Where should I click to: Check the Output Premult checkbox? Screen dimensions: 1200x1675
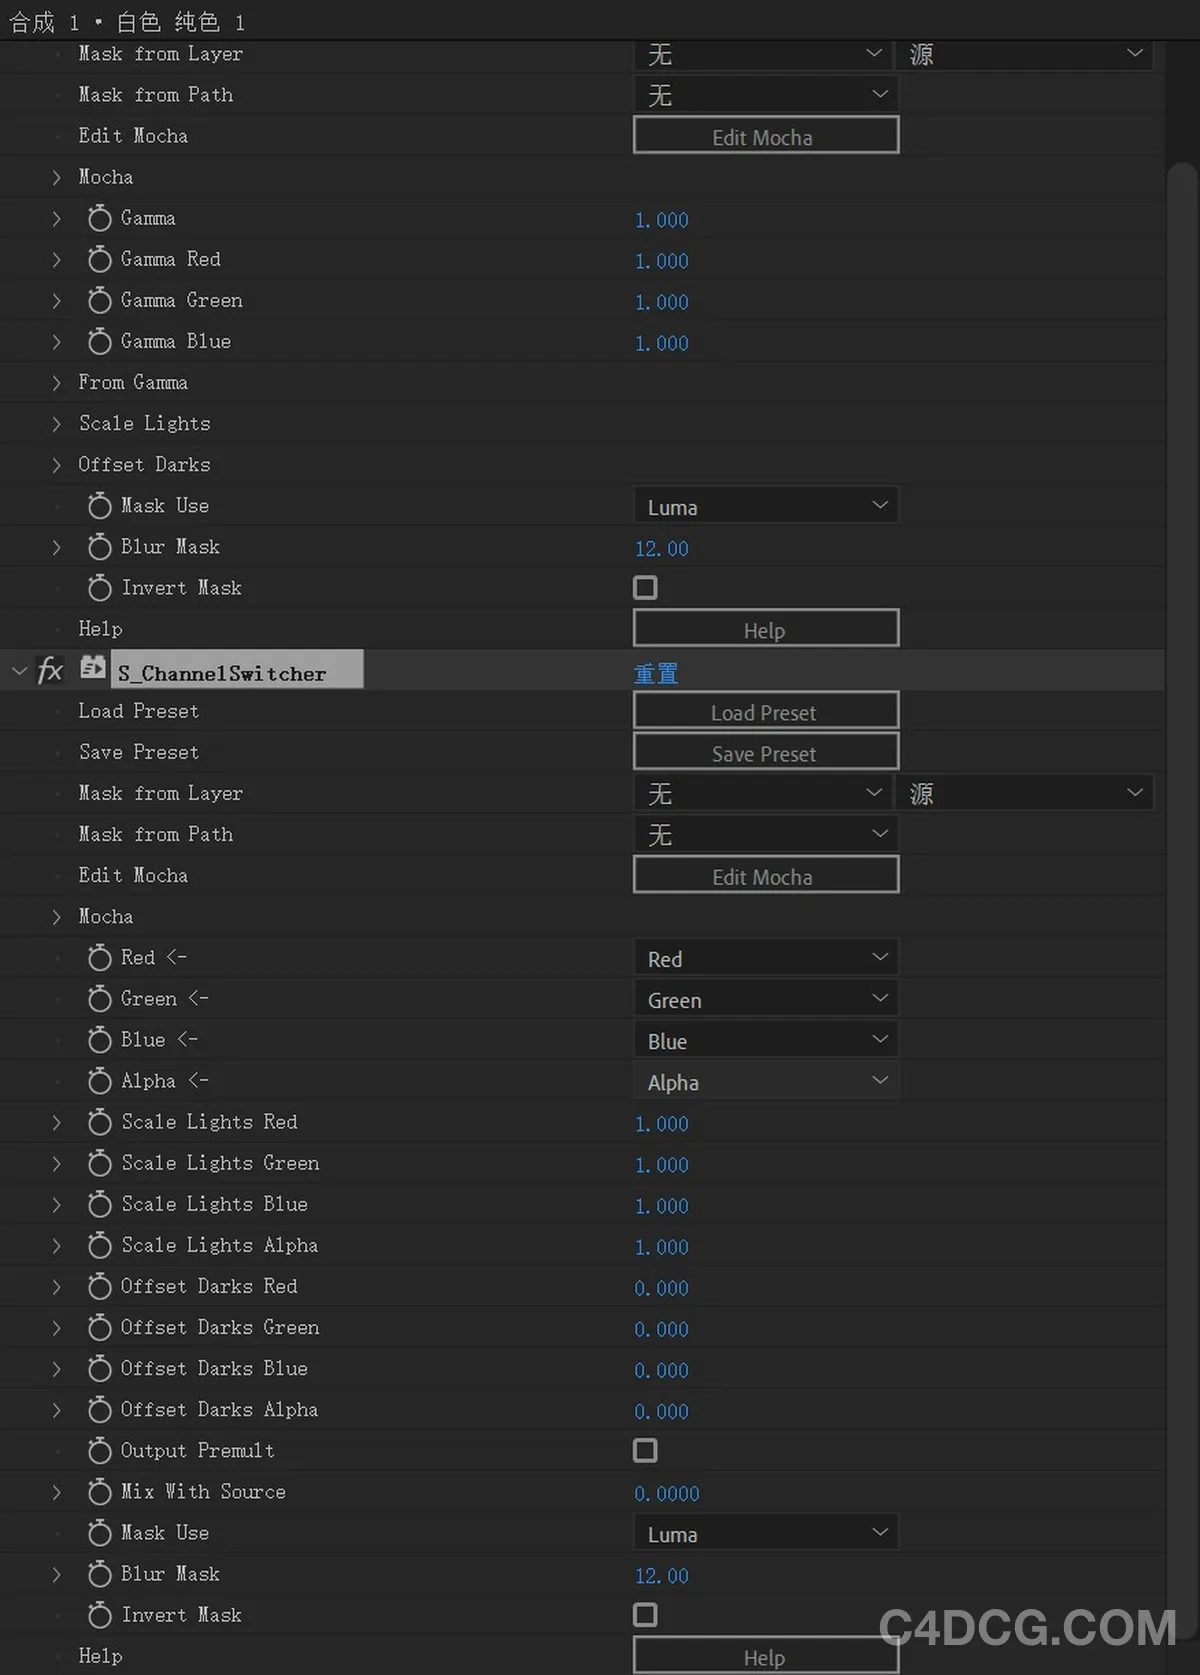(646, 1451)
